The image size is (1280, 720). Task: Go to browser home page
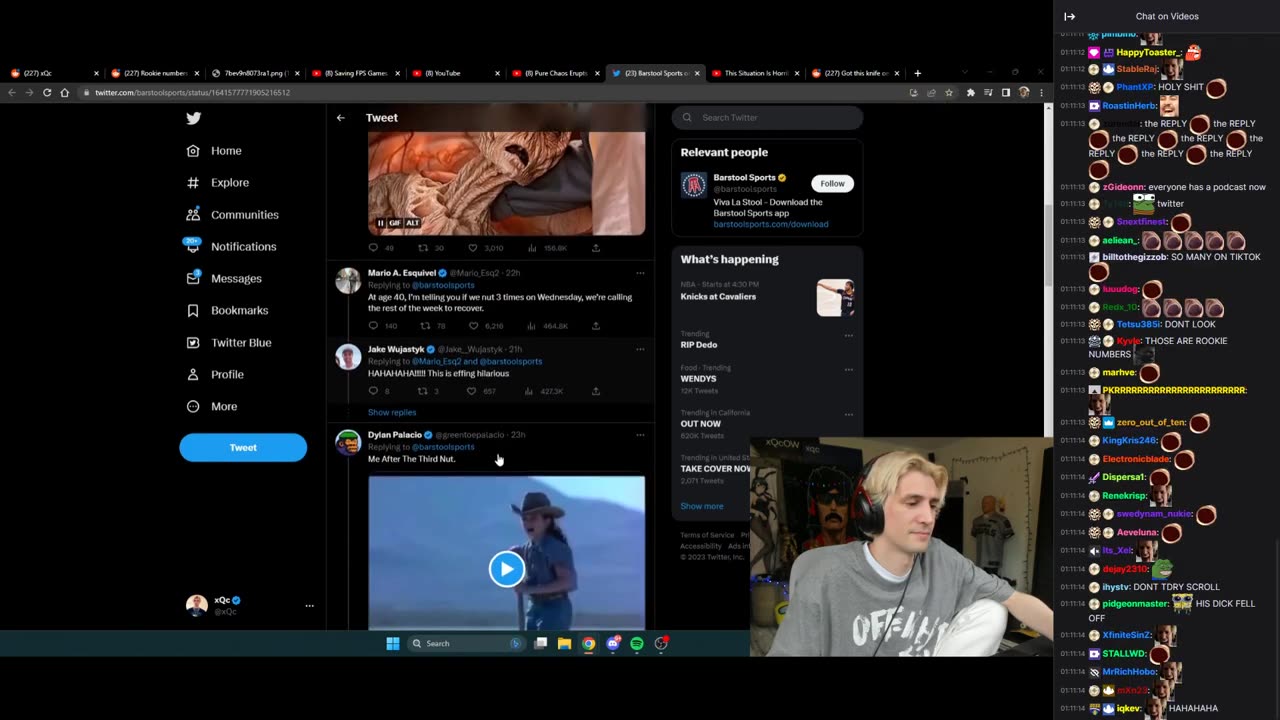click(x=65, y=93)
